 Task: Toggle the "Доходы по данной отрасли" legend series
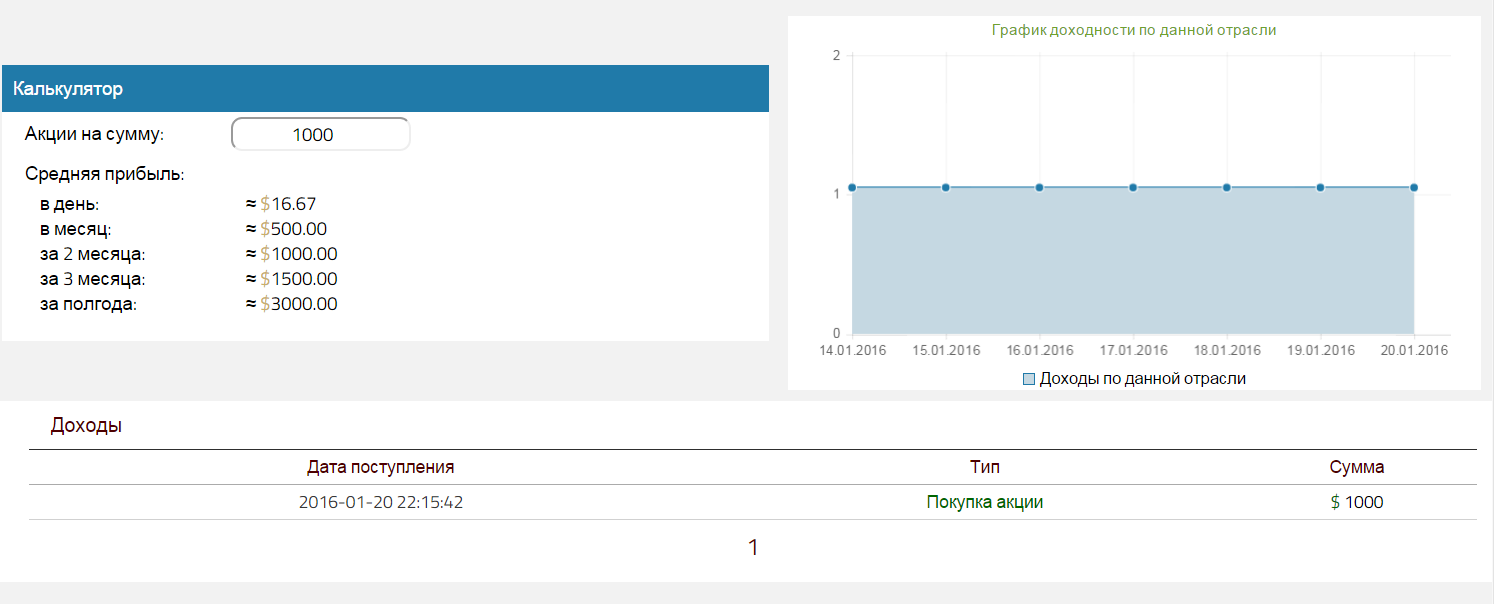pos(1142,379)
